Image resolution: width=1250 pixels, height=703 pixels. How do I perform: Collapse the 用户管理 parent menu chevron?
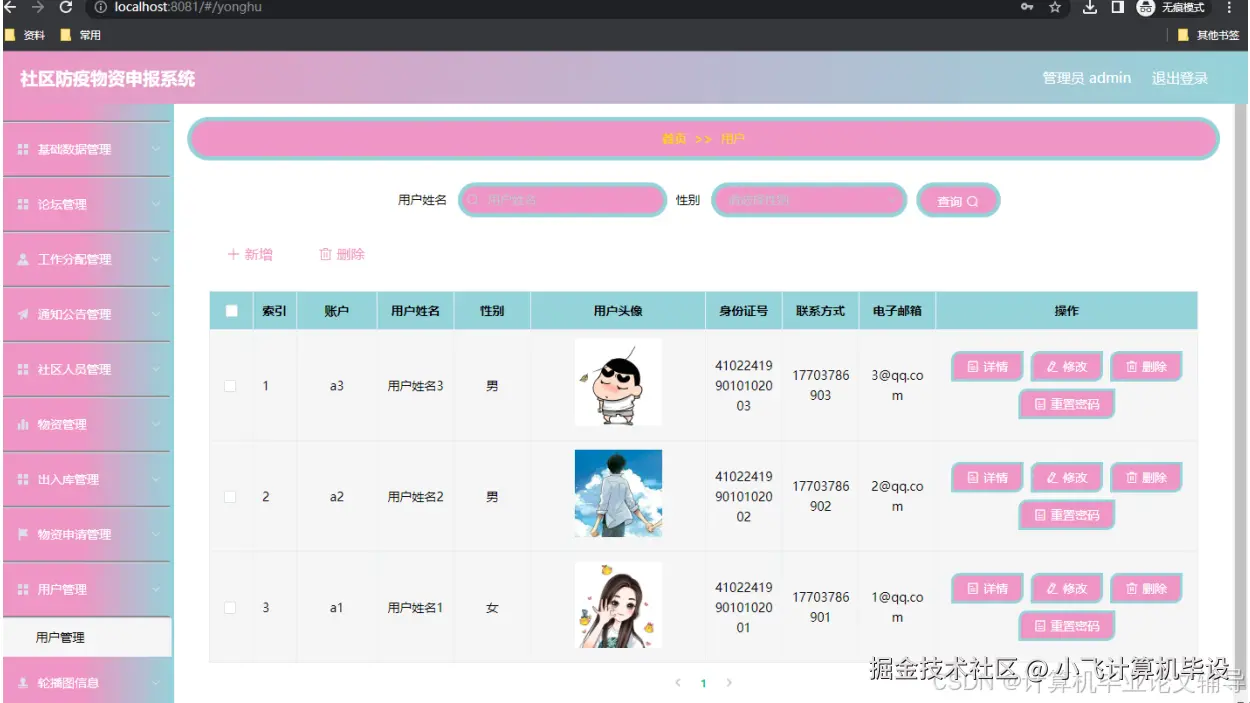pyautogui.click(x=156, y=589)
